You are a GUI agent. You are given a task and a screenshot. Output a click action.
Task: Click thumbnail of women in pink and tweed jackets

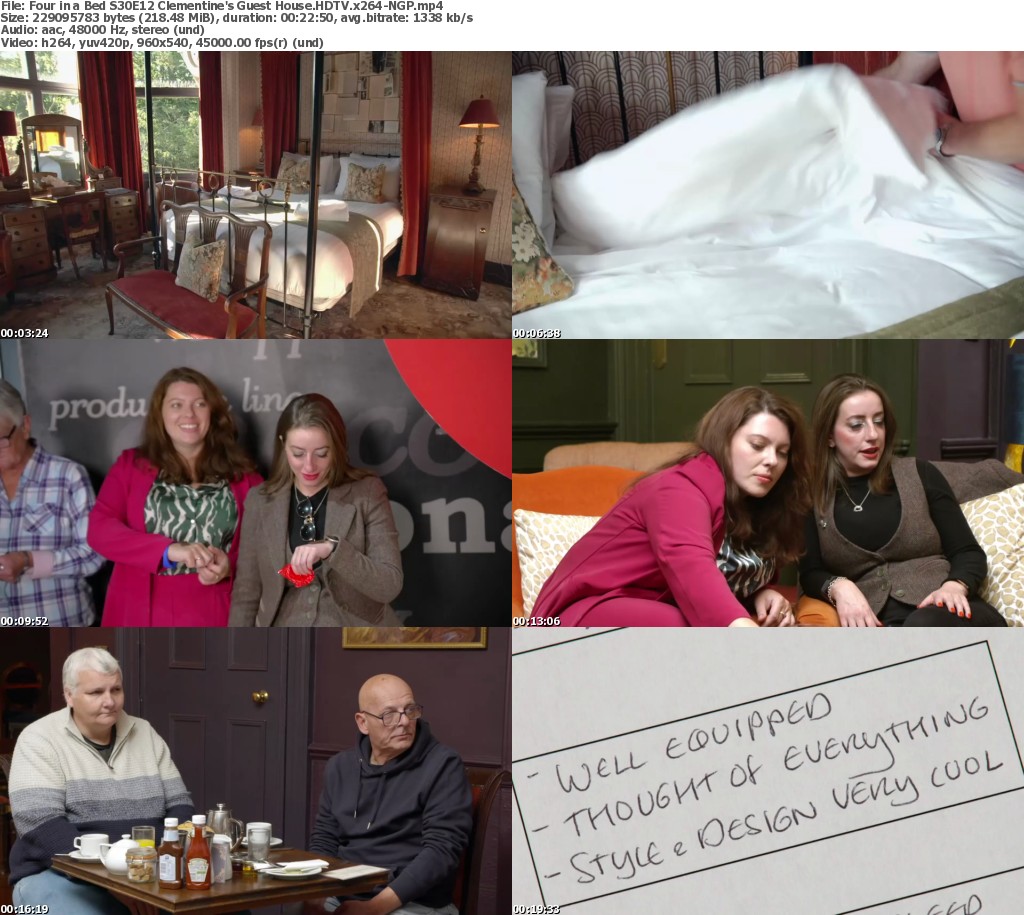pos(255,483)
